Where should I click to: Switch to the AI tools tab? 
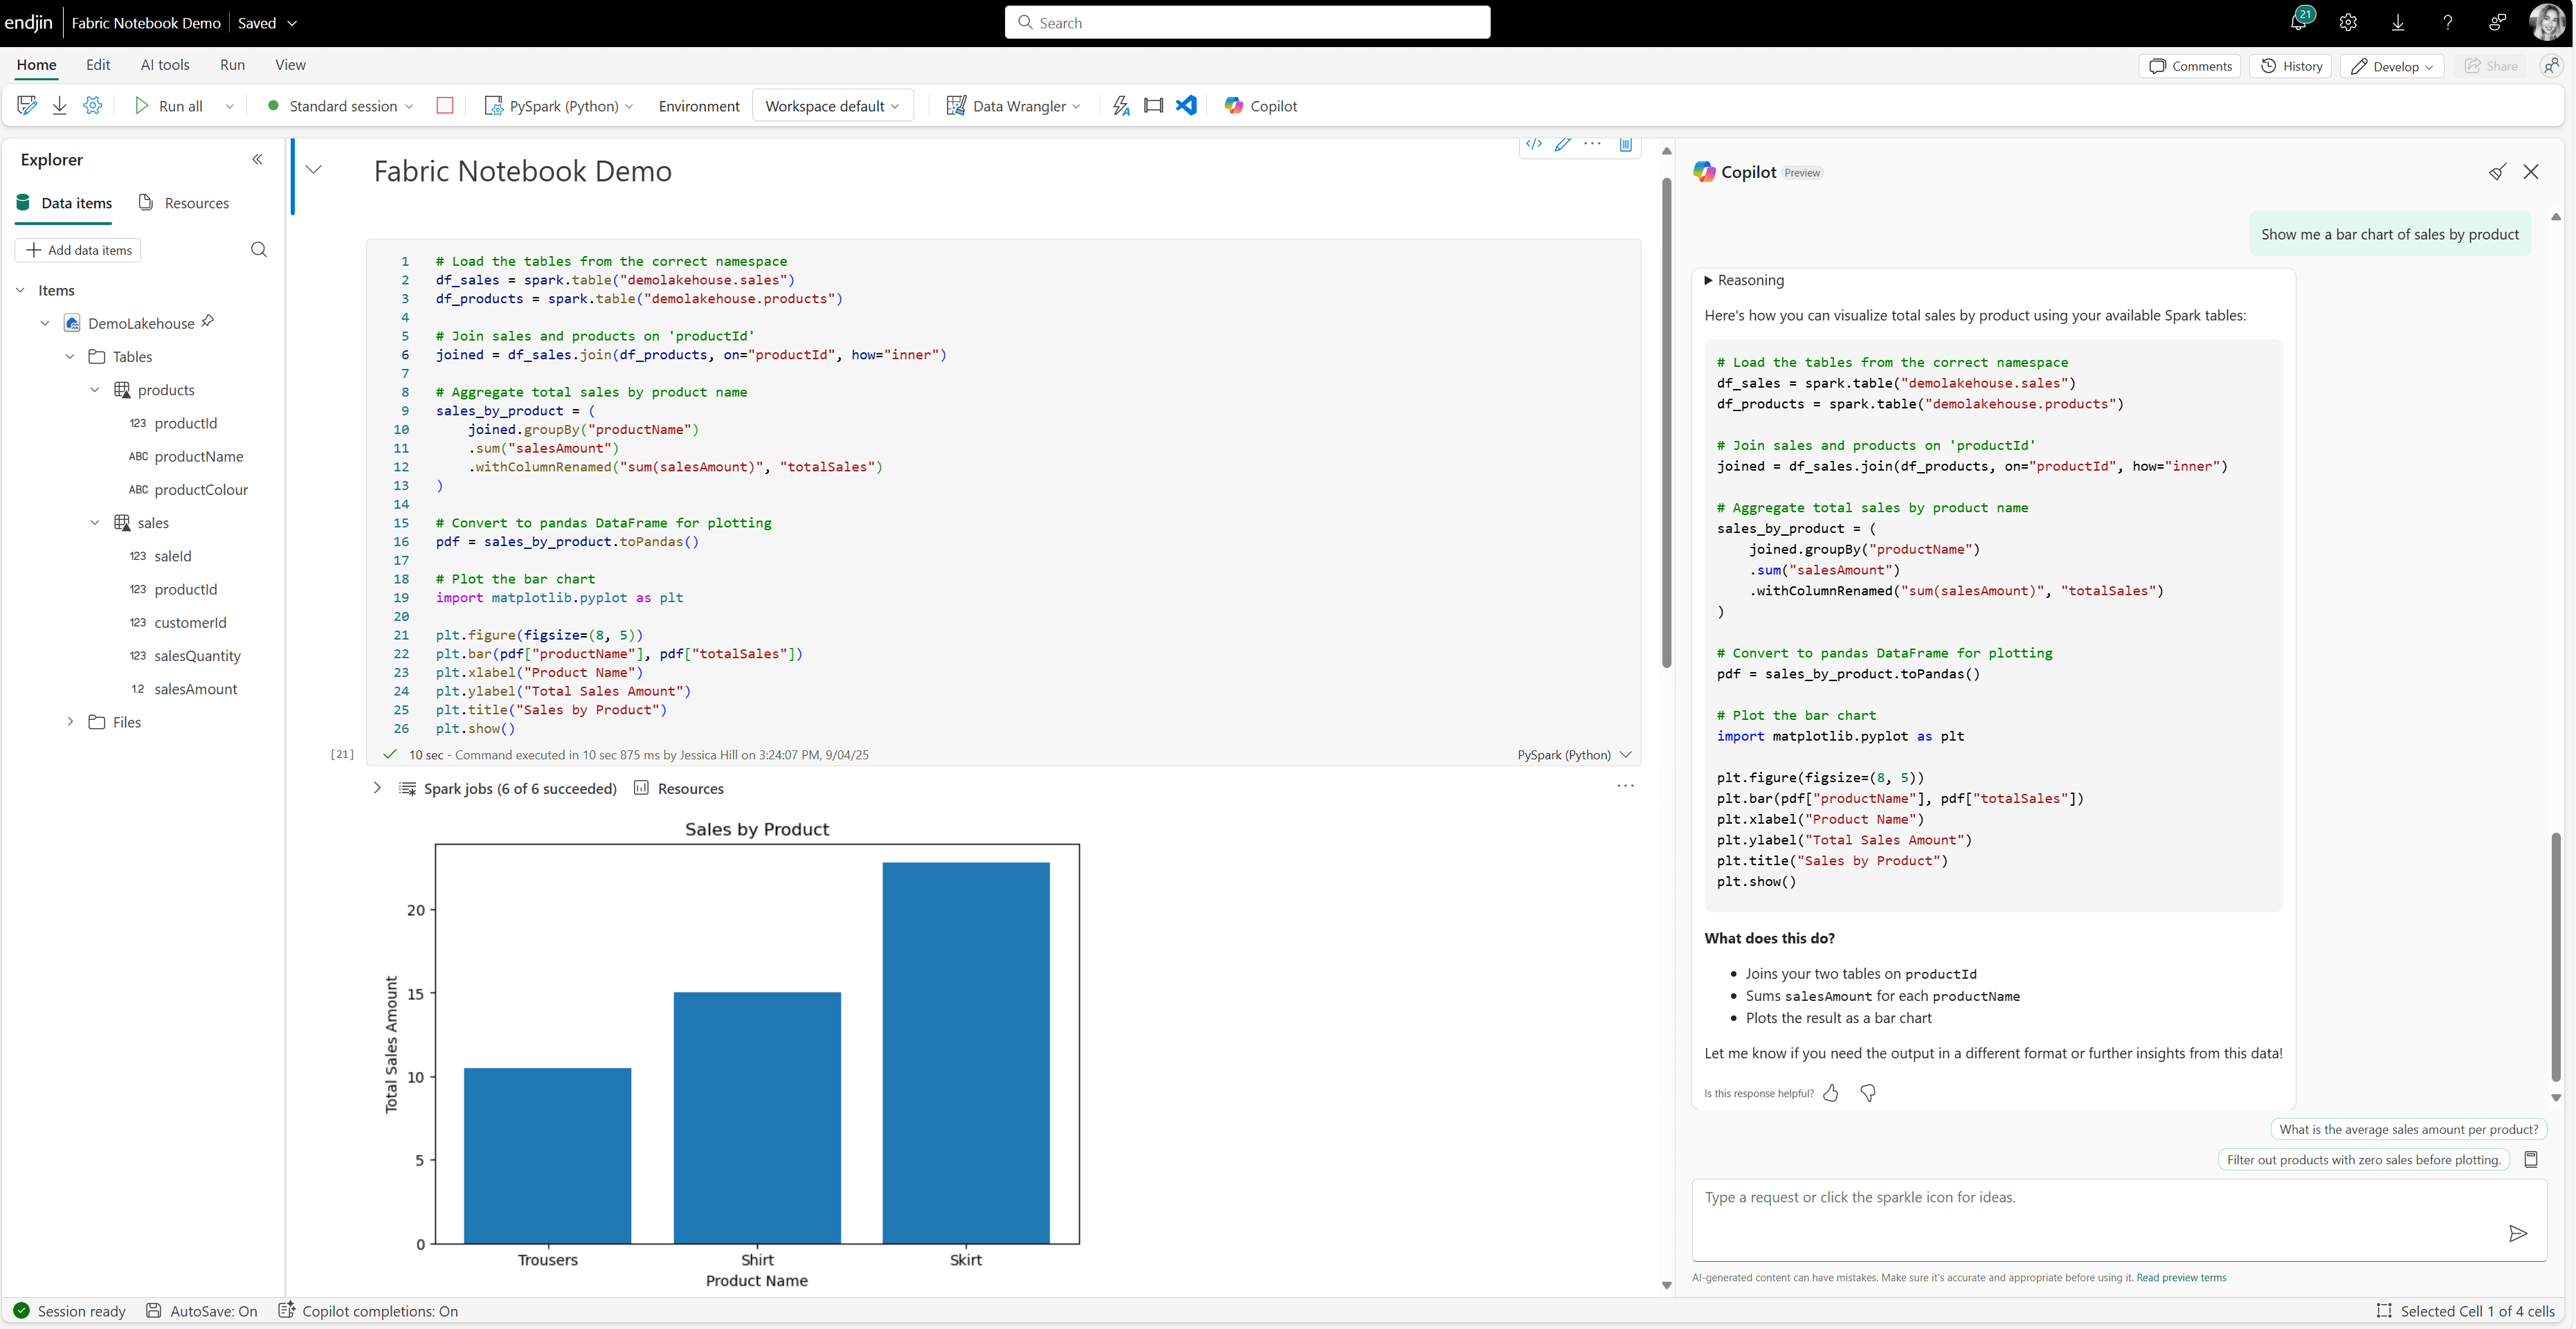(x=165, y=65)
